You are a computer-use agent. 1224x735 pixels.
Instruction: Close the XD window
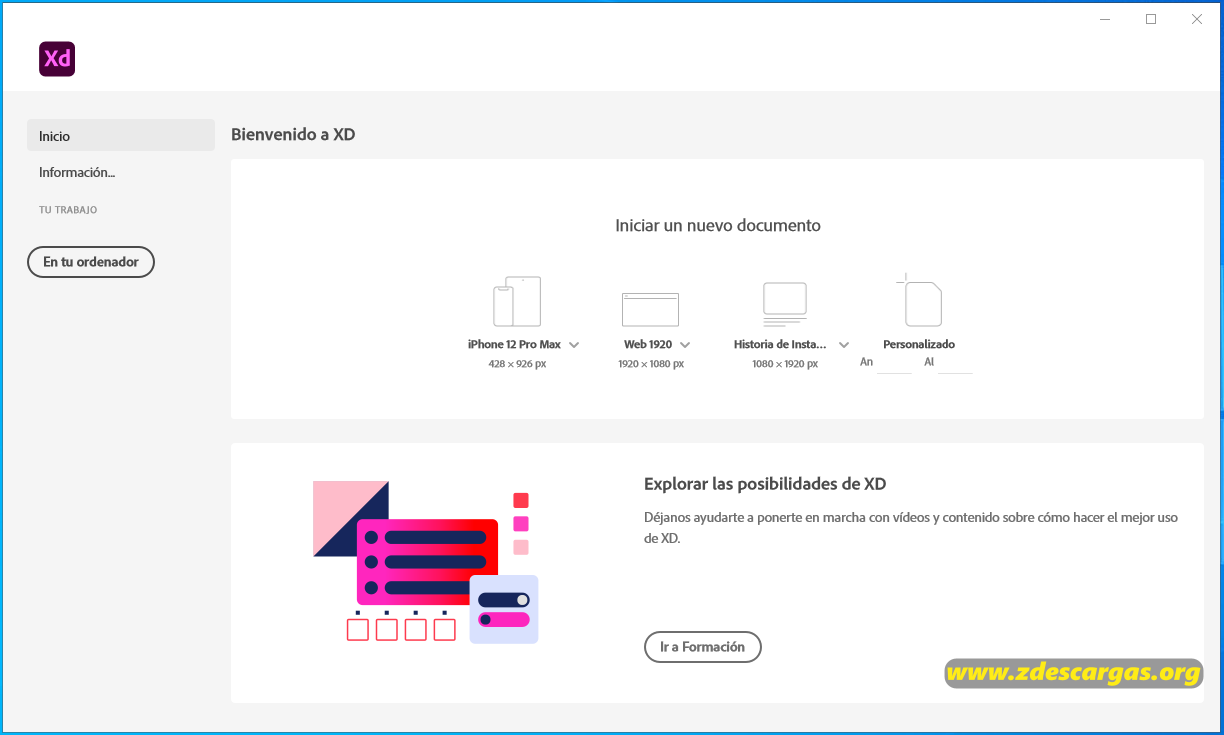1197,19
